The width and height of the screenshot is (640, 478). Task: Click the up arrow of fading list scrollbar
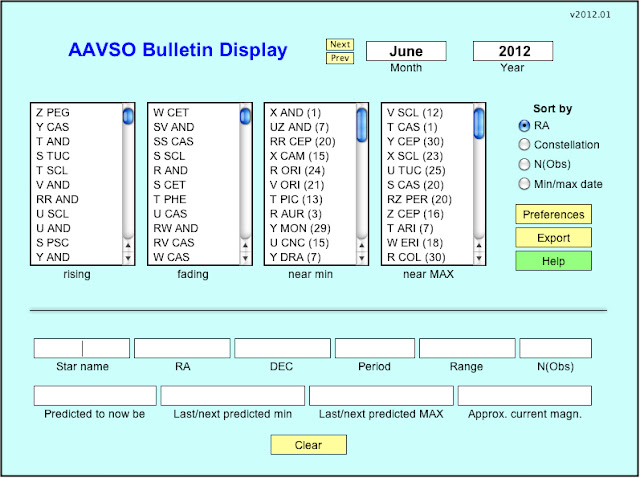(x=245, y=245)
